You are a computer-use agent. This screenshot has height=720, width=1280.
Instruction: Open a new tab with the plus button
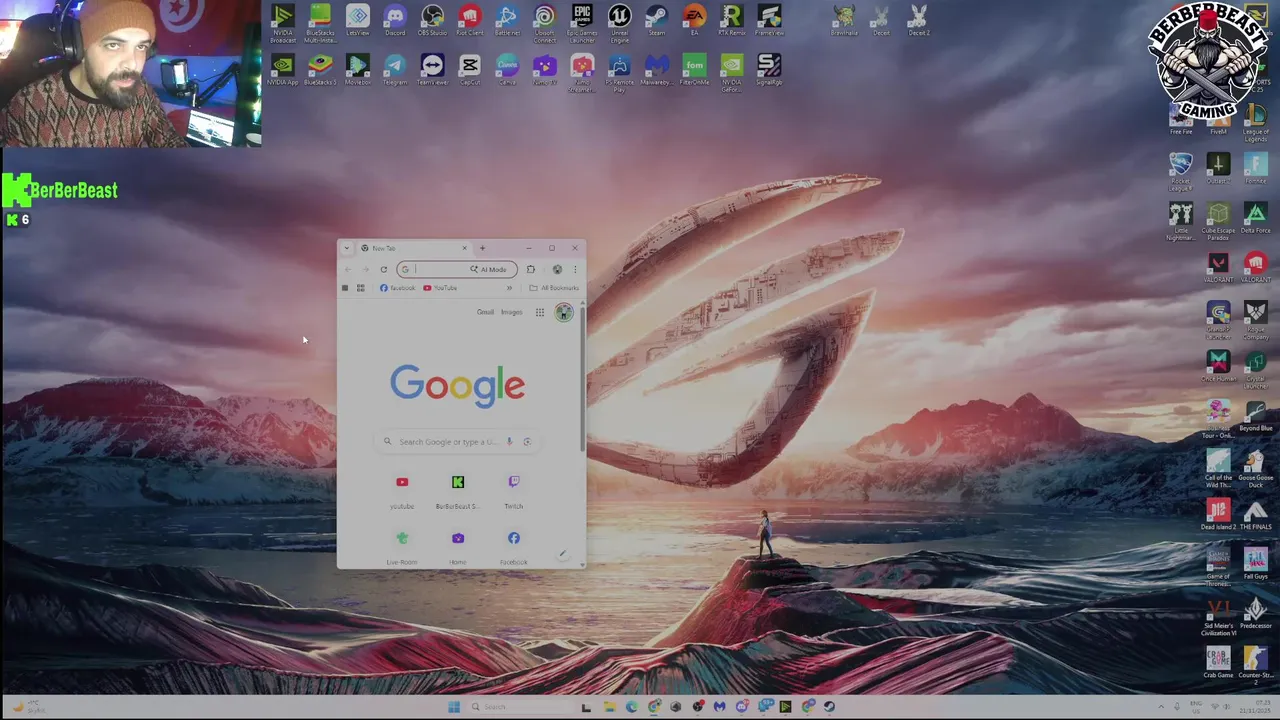click(x=482, y=248)
